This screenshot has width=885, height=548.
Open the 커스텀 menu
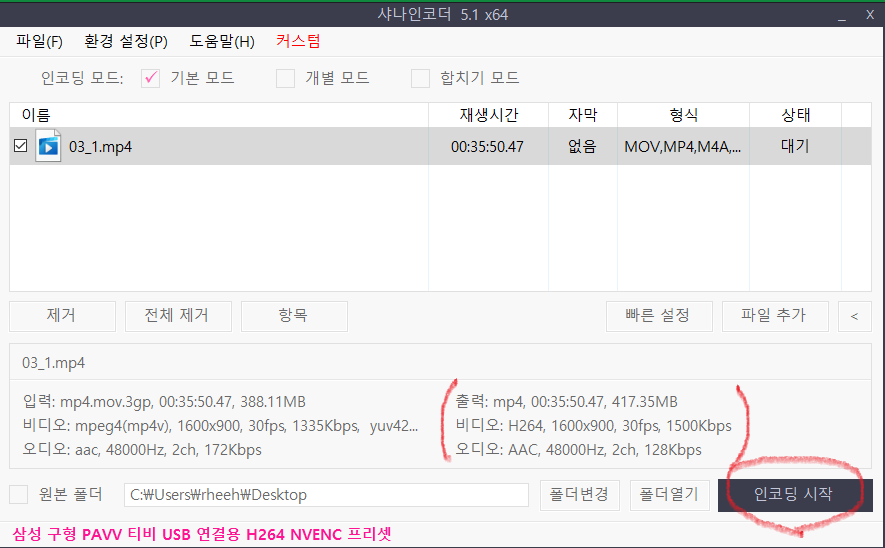[298, 41]
